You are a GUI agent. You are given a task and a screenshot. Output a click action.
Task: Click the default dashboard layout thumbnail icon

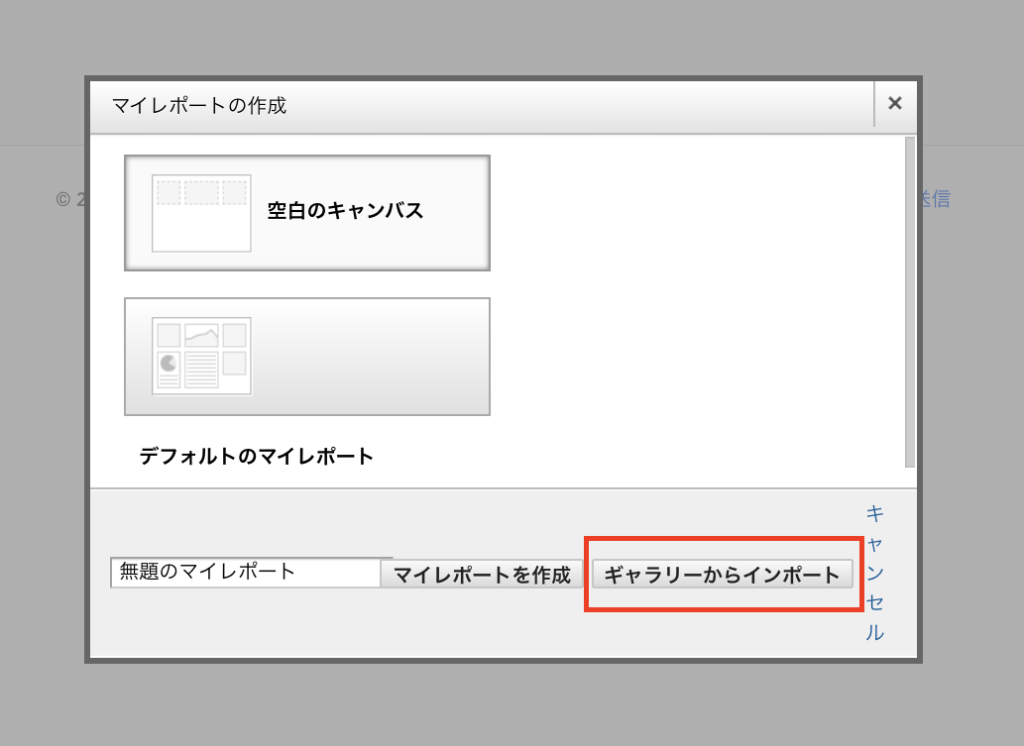click(201, 356)
